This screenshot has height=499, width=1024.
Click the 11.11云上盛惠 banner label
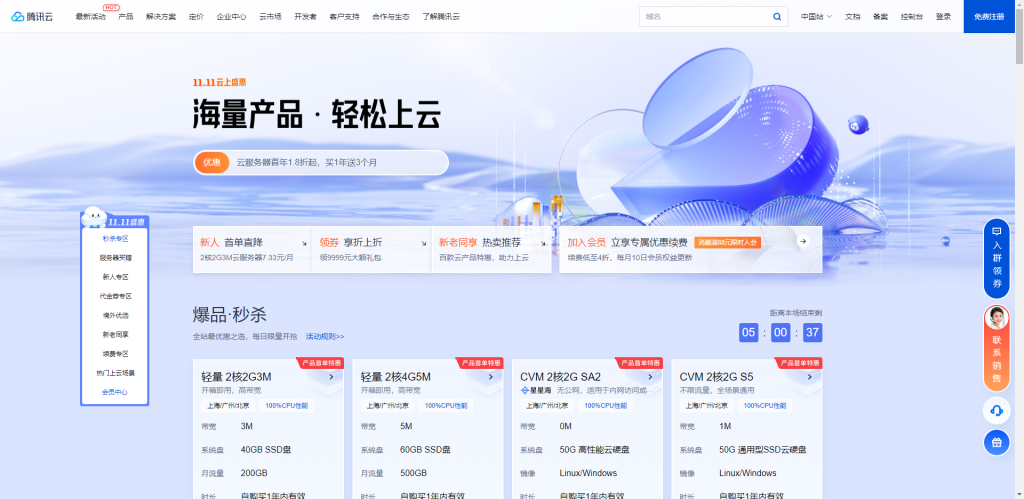pos(219,82)
